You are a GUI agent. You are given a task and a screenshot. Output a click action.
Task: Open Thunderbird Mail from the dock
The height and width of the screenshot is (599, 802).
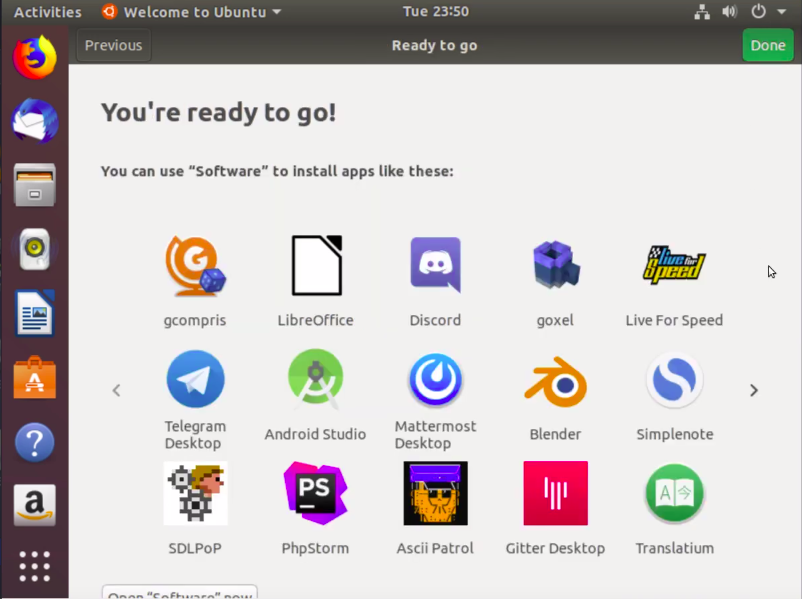click(35, 121)
